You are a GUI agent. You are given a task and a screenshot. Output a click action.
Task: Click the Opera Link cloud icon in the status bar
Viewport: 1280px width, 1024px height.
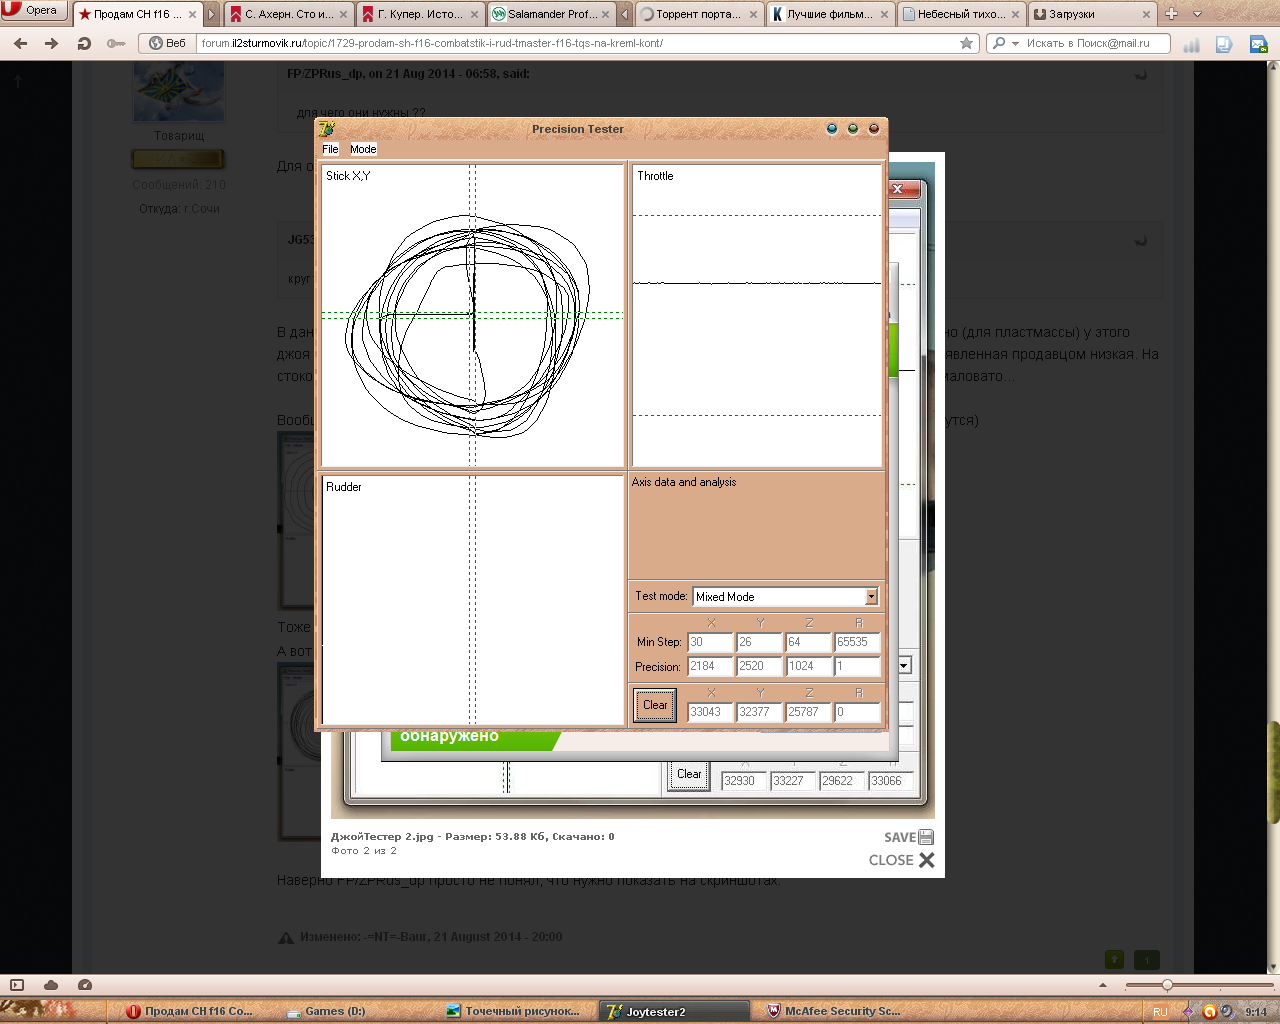point(51,985)
